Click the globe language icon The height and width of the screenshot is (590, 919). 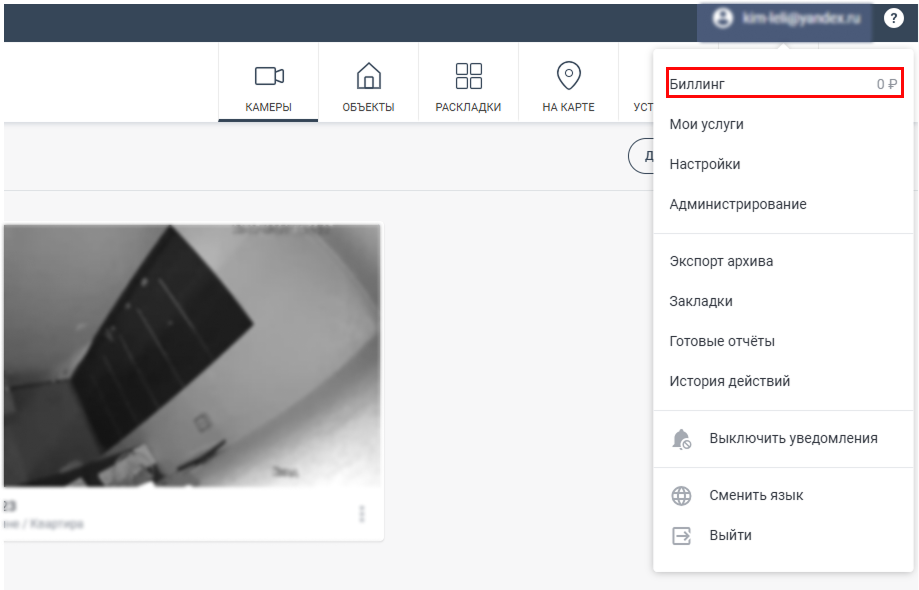681,496
